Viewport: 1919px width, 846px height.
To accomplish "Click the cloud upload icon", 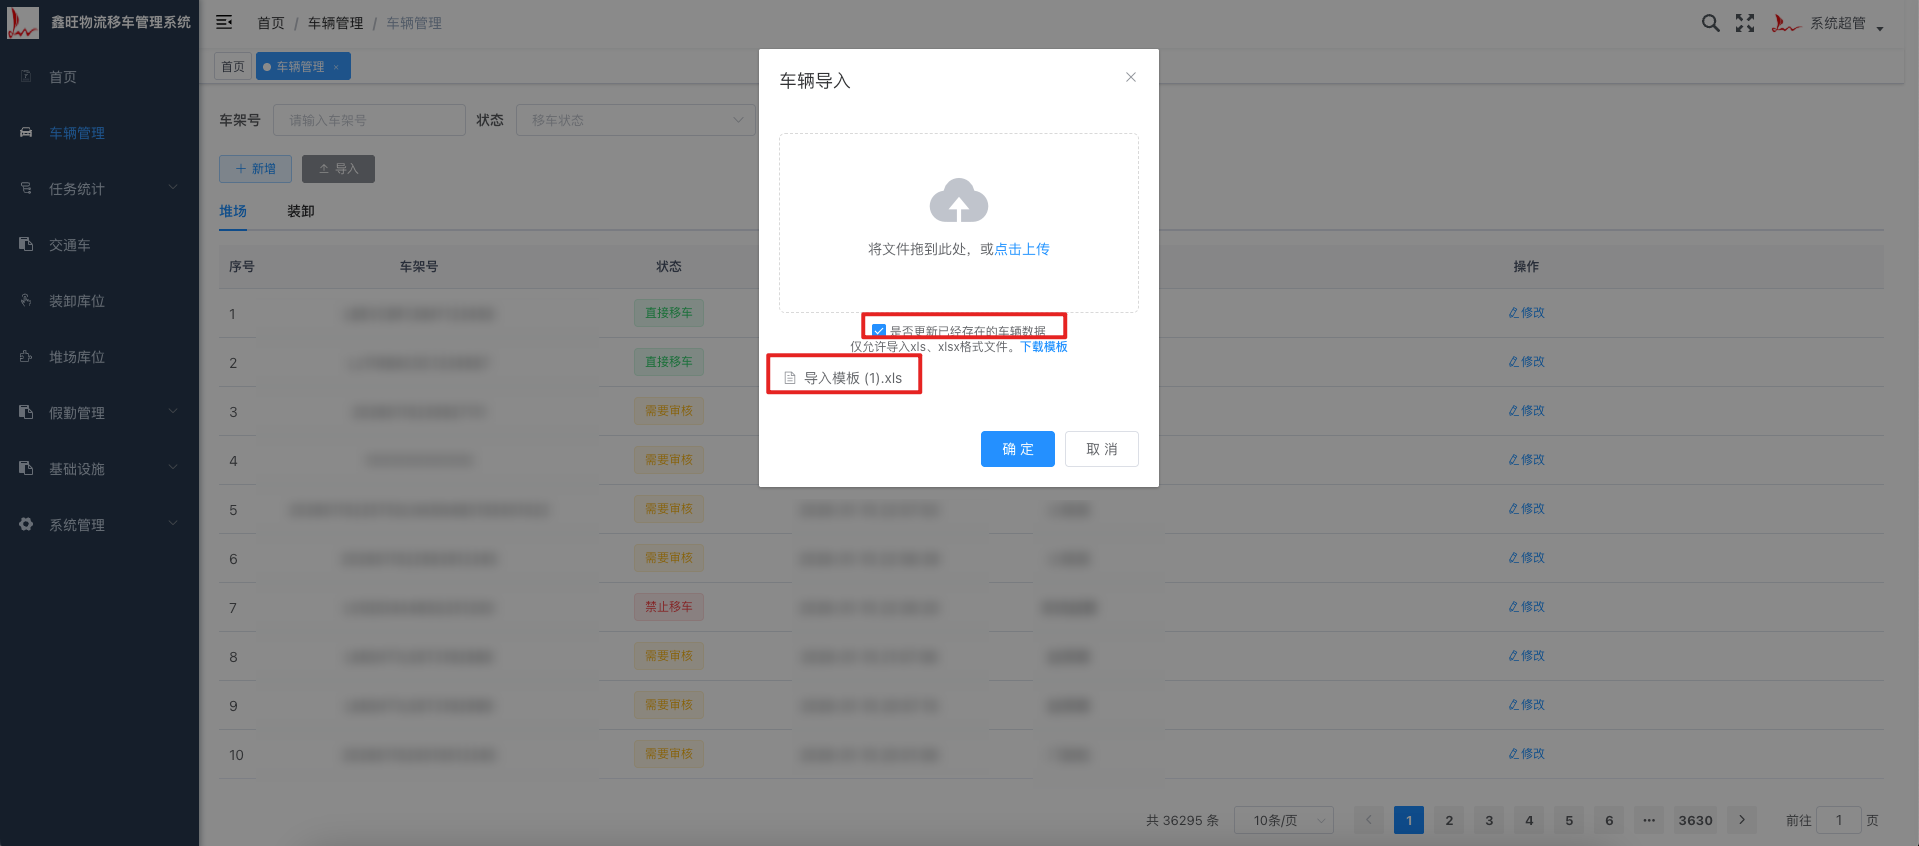I will 958,200.
